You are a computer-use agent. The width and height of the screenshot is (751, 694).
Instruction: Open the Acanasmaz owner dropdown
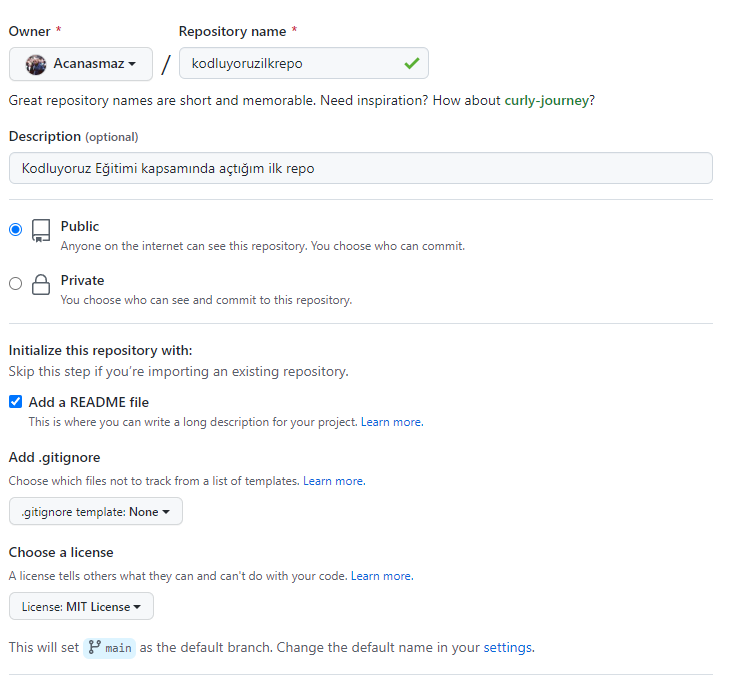[x=80, y=64]
